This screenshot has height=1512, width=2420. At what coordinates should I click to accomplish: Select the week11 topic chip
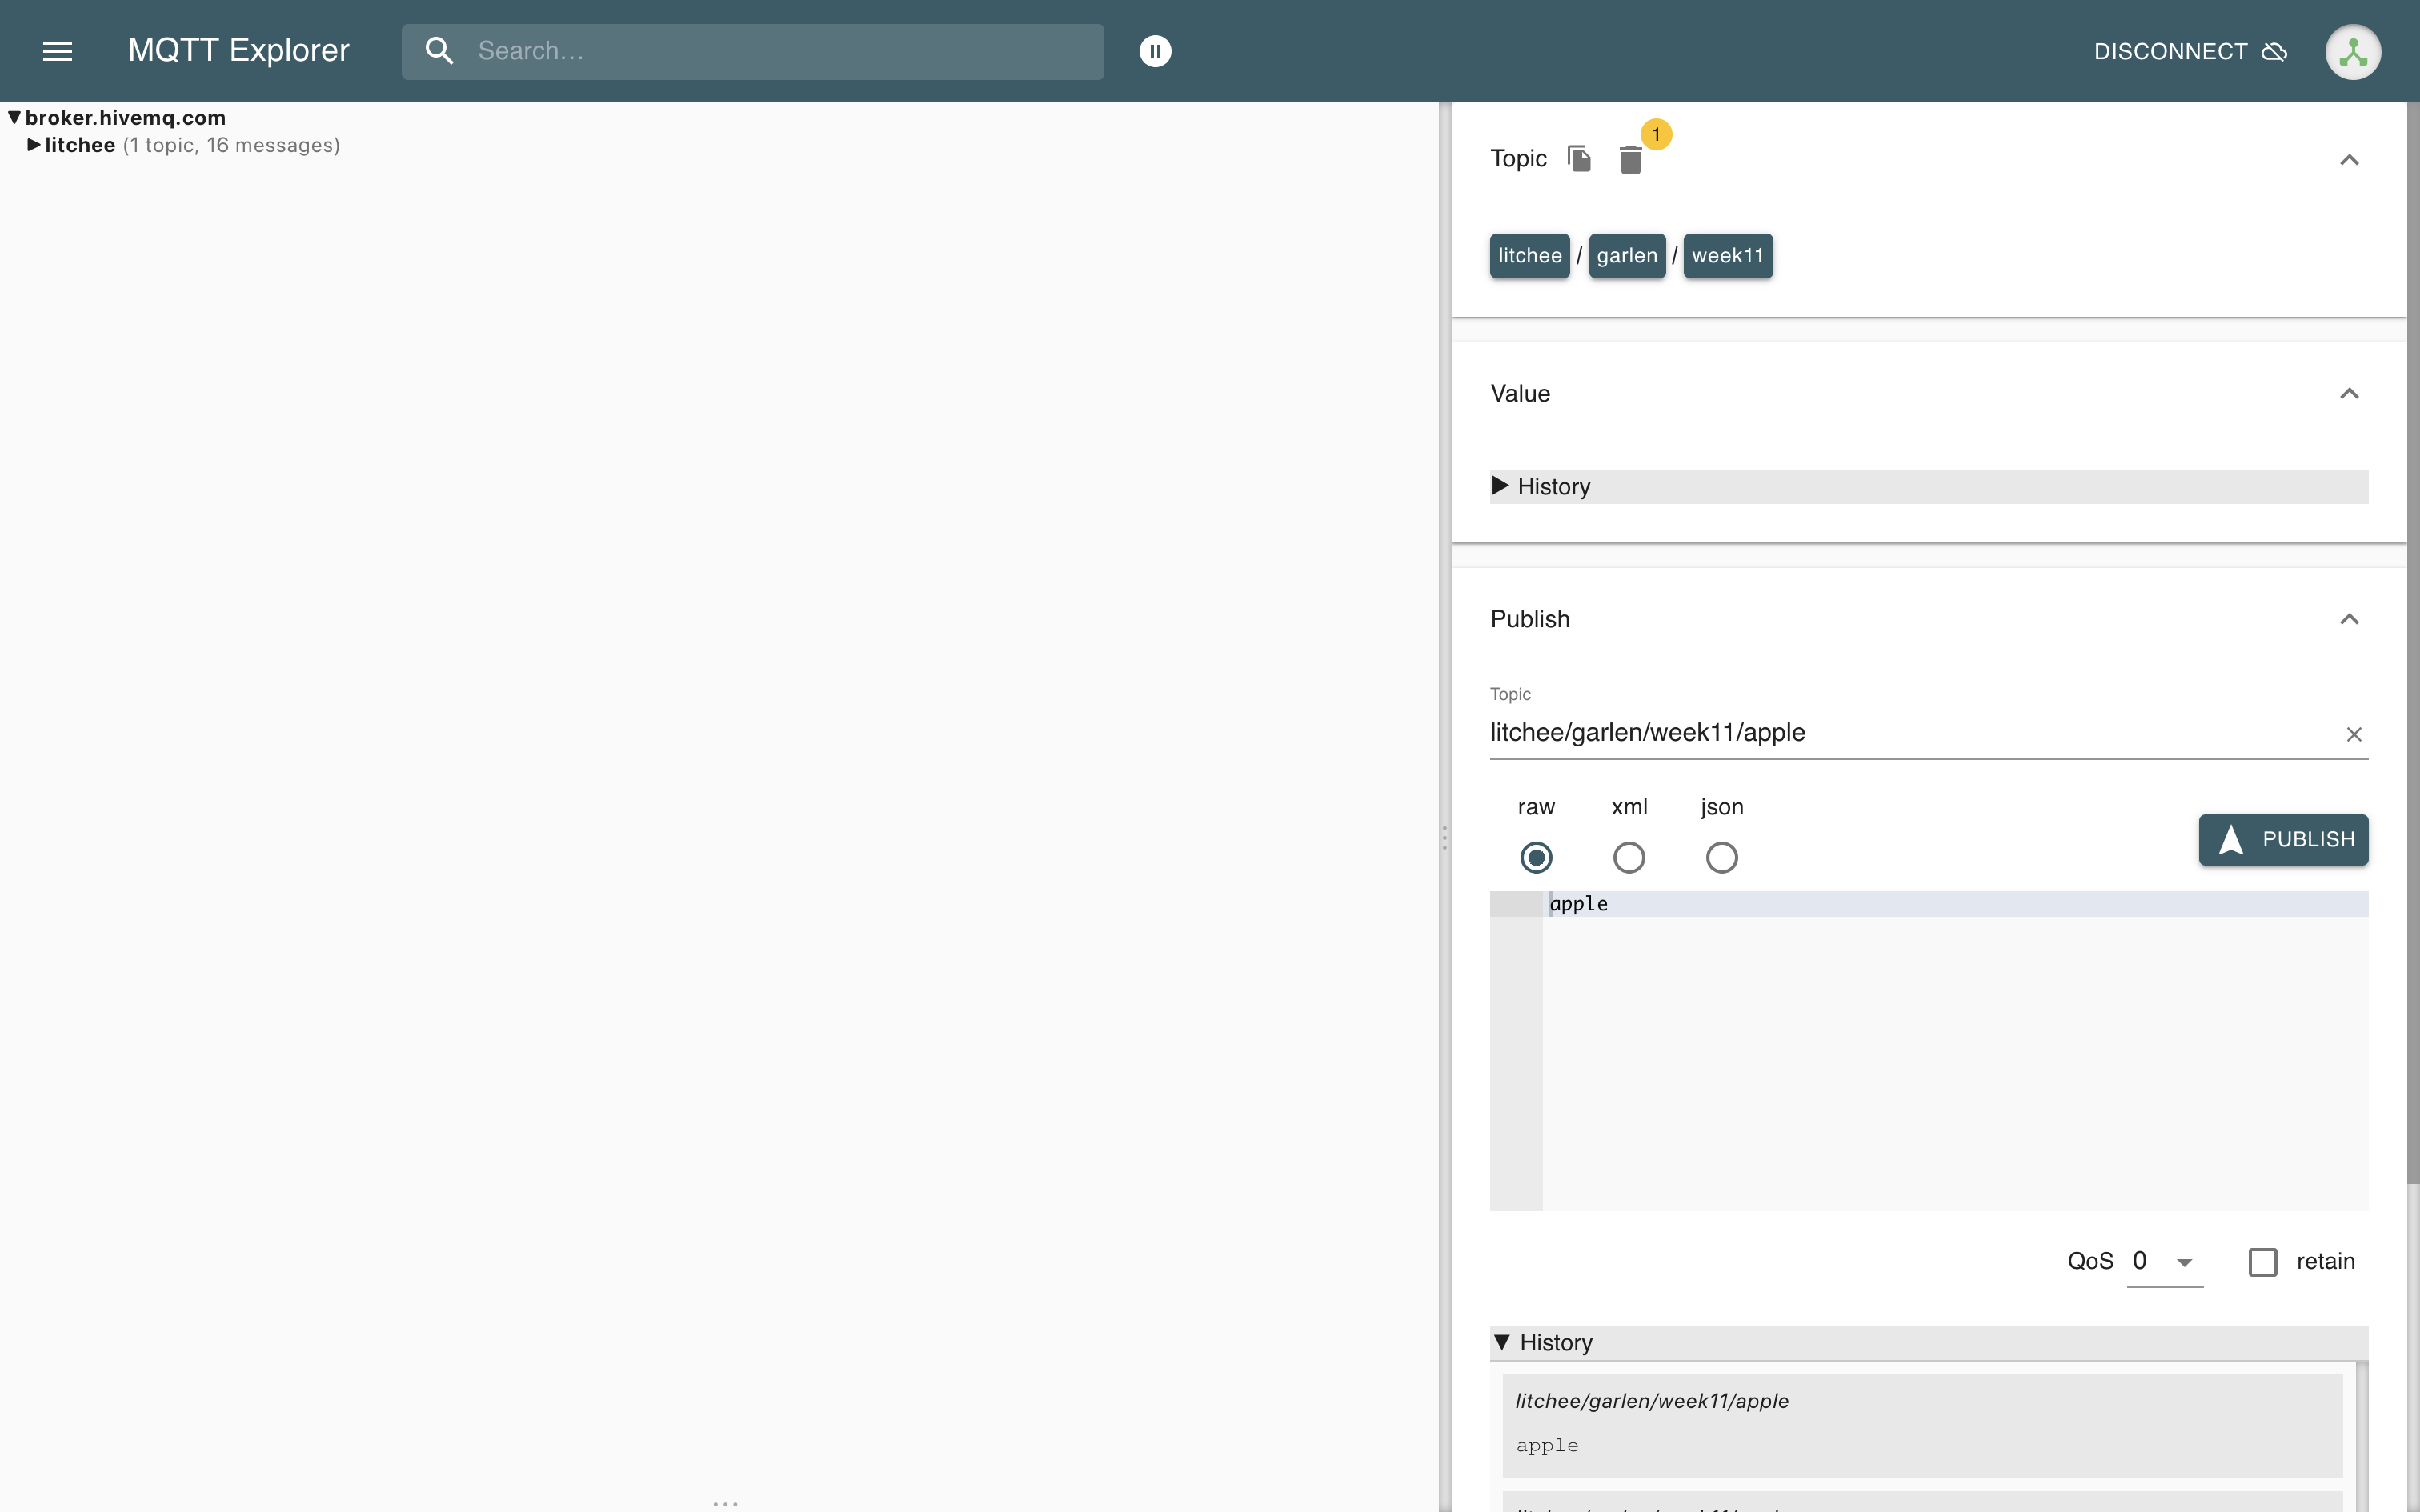click(x=1727, y=256)
